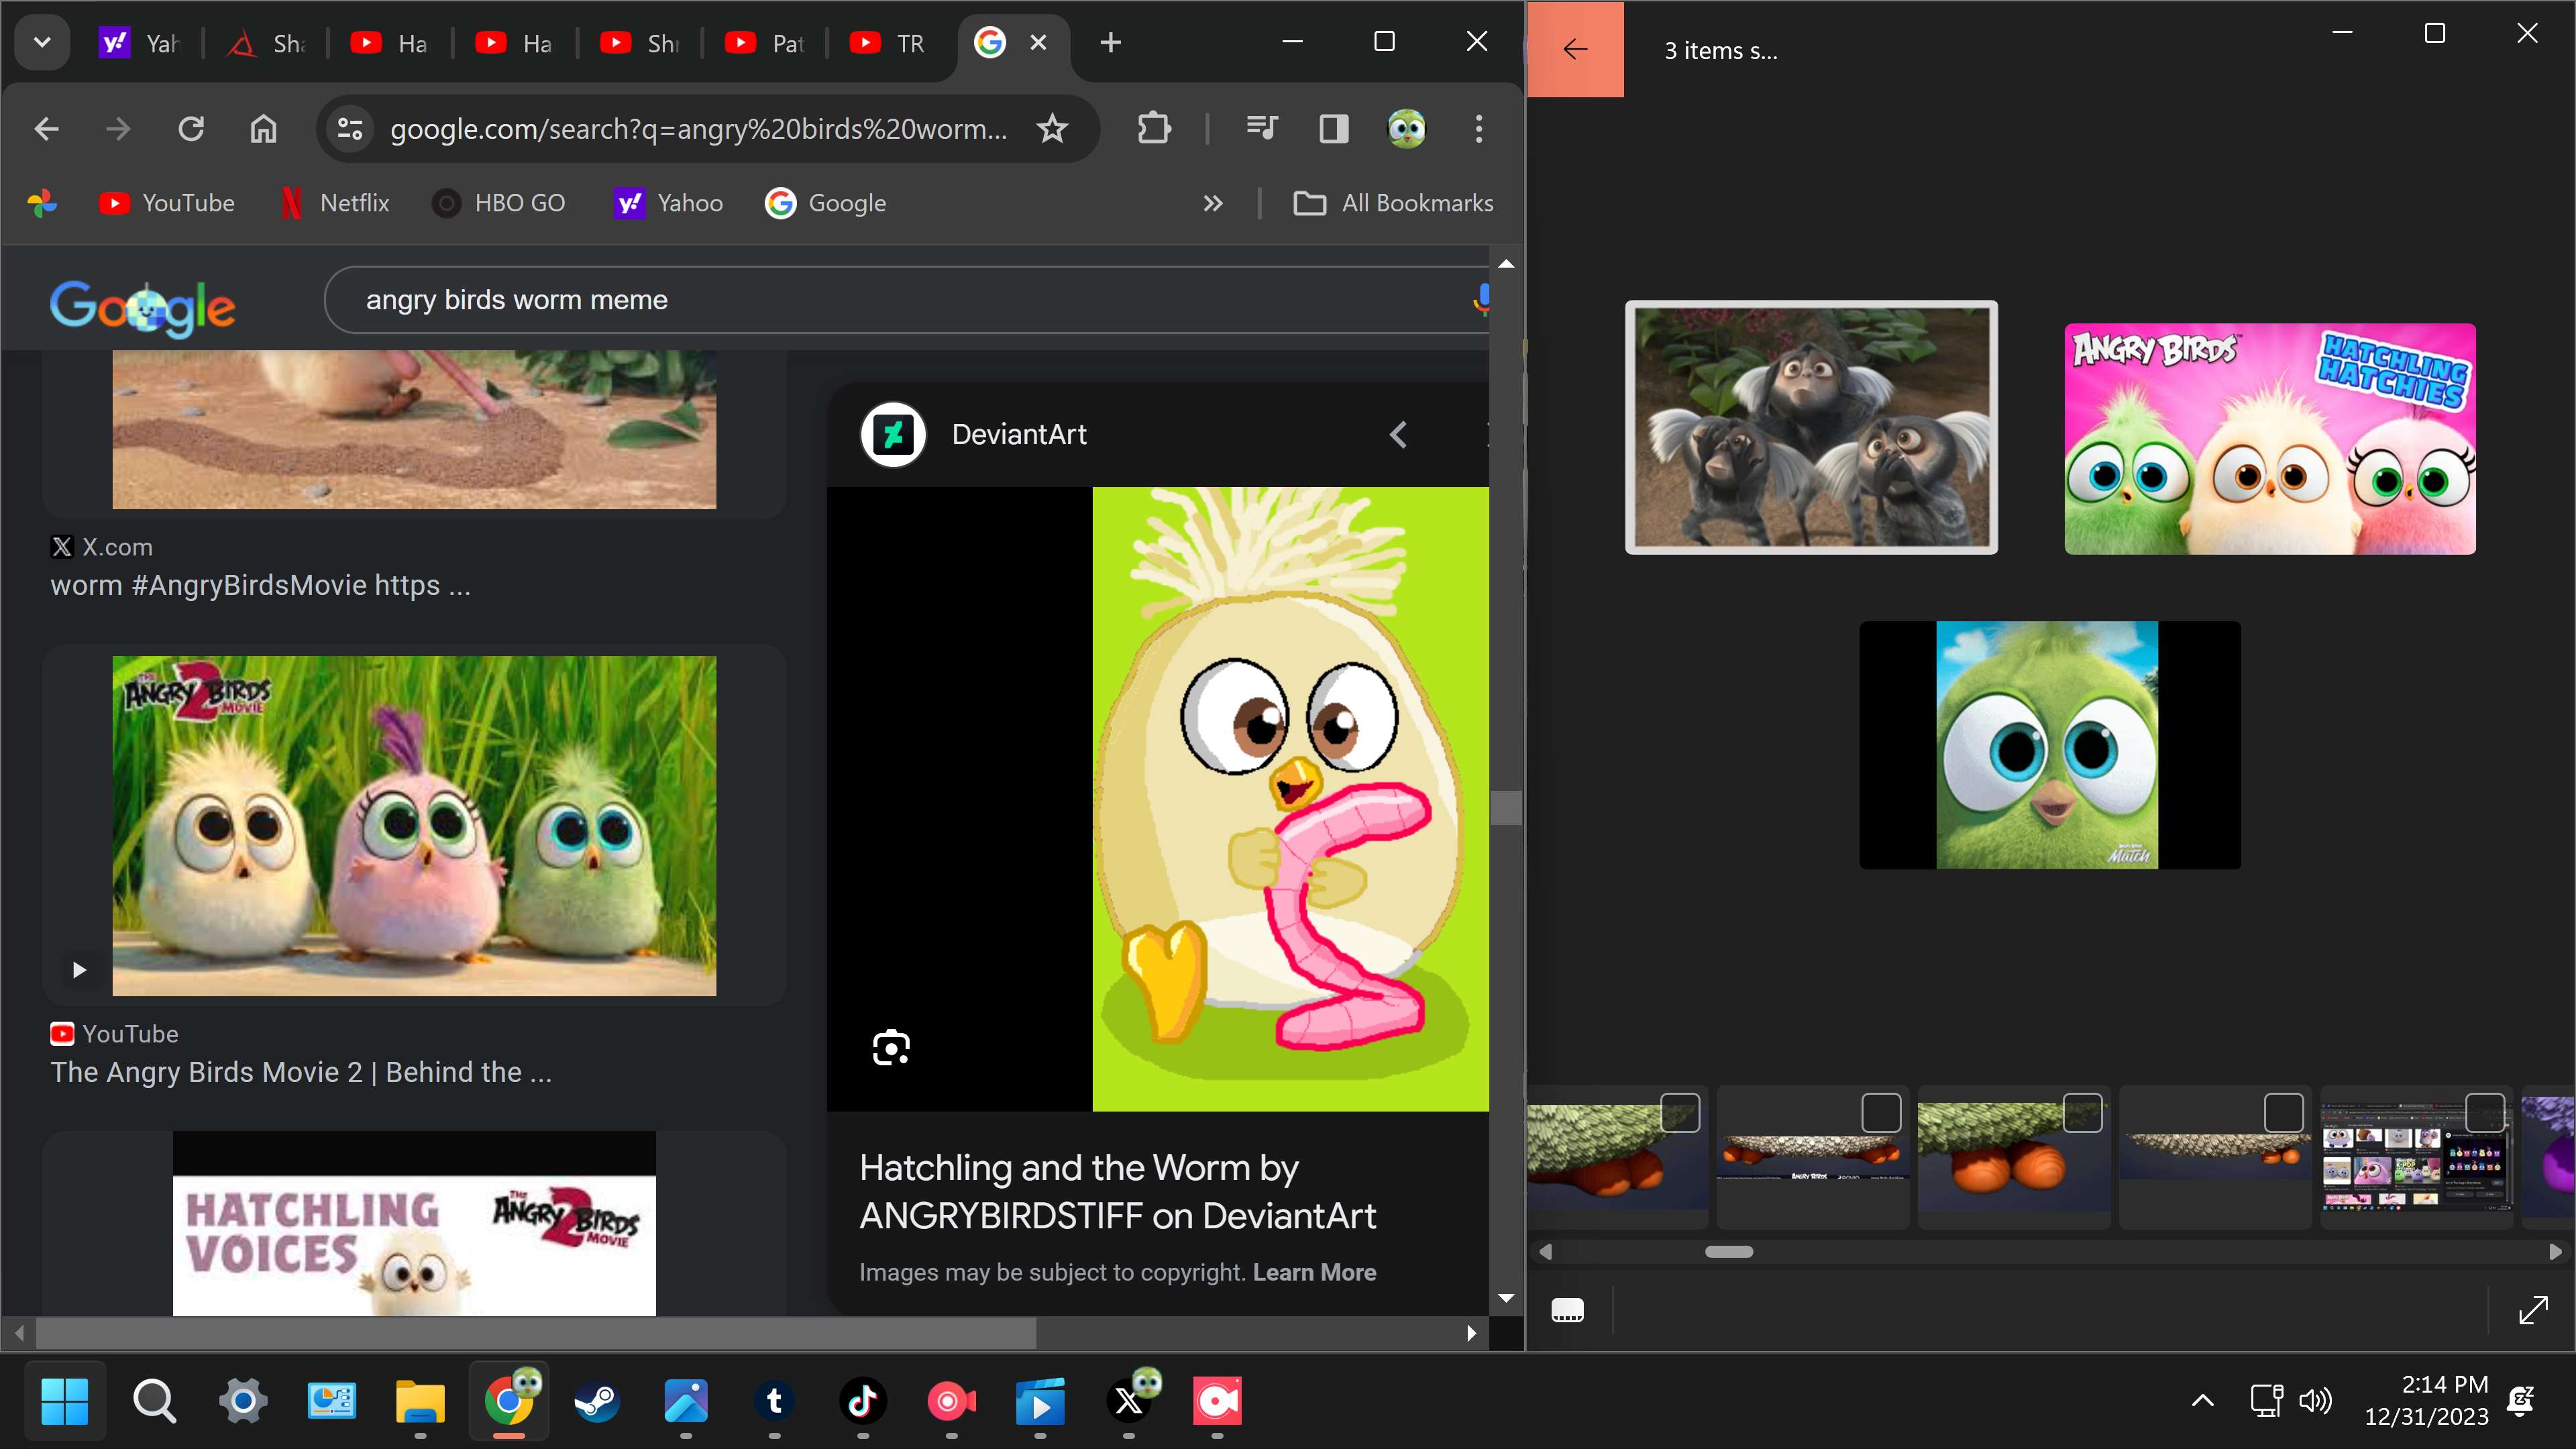View site information icon in address bar
This screenshot has height=1449, width=2576.
(349, 129)
